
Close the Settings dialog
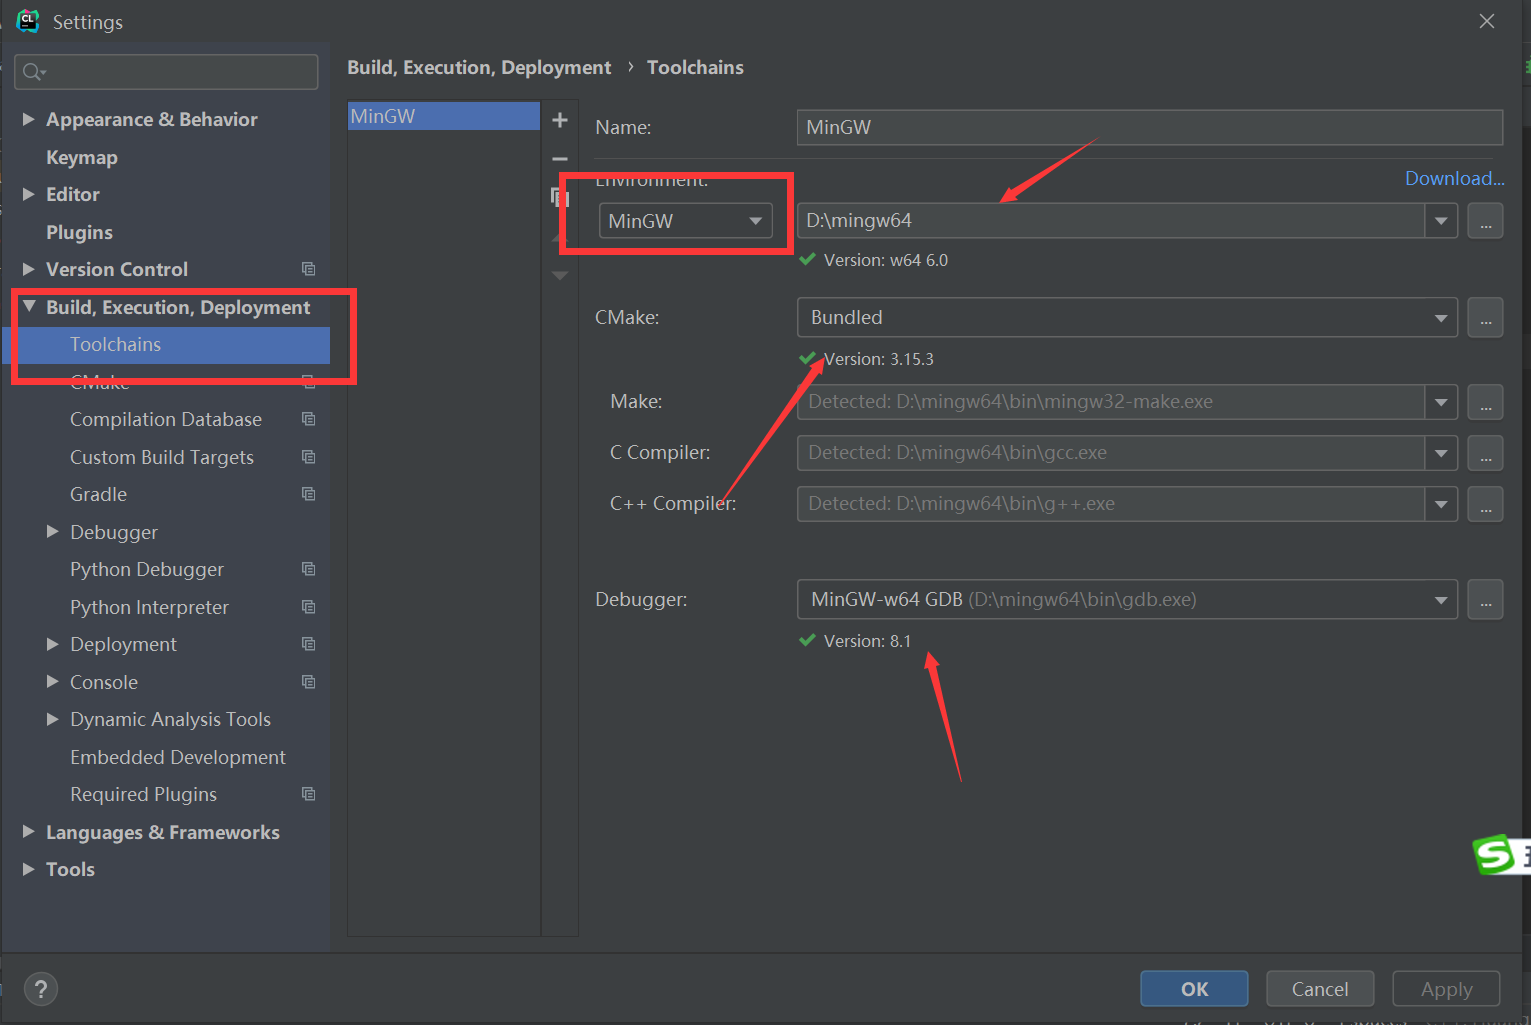(x=1487, y=21)
